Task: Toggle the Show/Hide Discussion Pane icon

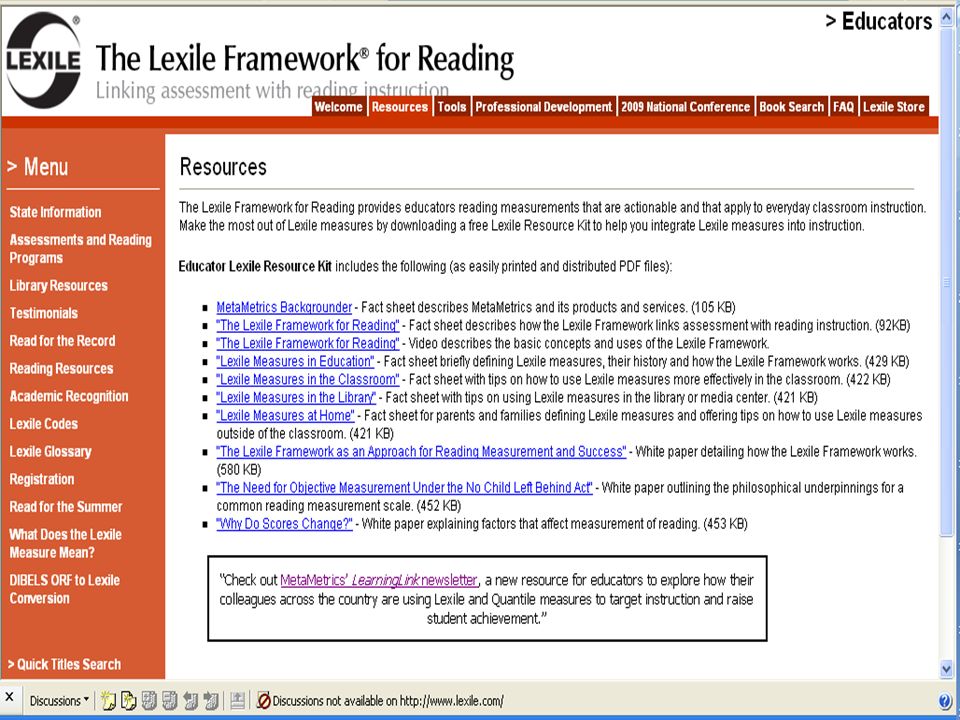Action: point(238,700)
